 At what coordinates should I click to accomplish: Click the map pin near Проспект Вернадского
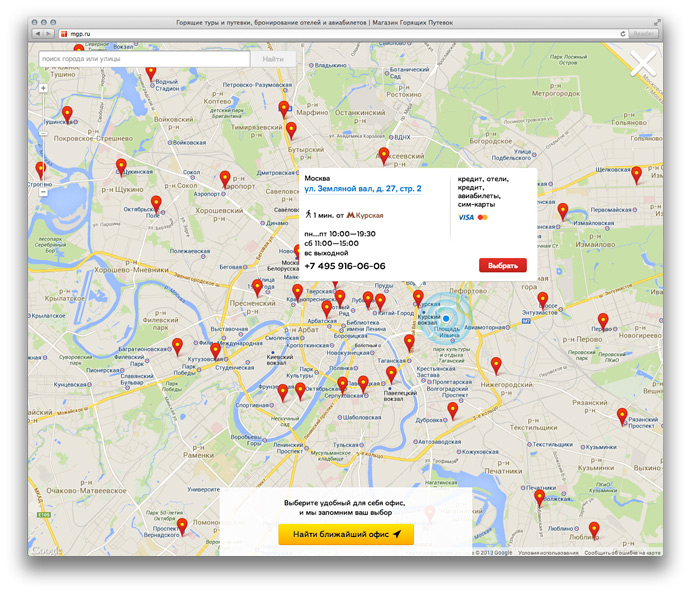(181, 526)
